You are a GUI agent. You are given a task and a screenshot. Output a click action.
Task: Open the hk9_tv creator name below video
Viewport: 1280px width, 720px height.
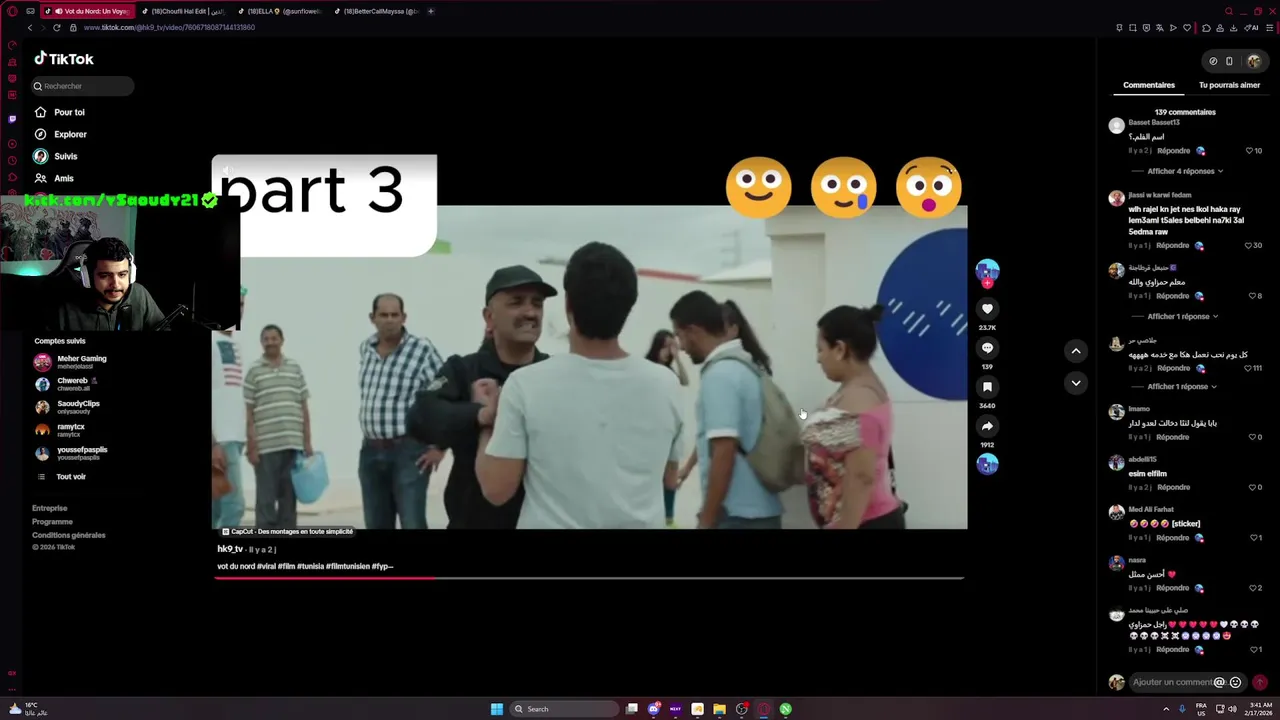coord(230,549)
